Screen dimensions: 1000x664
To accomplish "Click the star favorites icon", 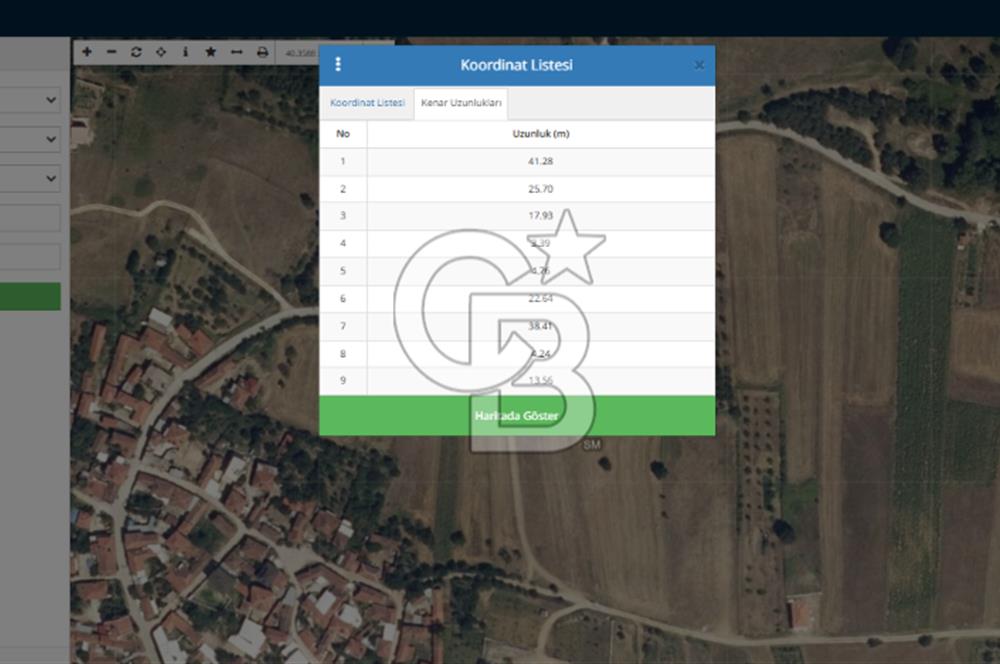I will click(x=210, y=52).
